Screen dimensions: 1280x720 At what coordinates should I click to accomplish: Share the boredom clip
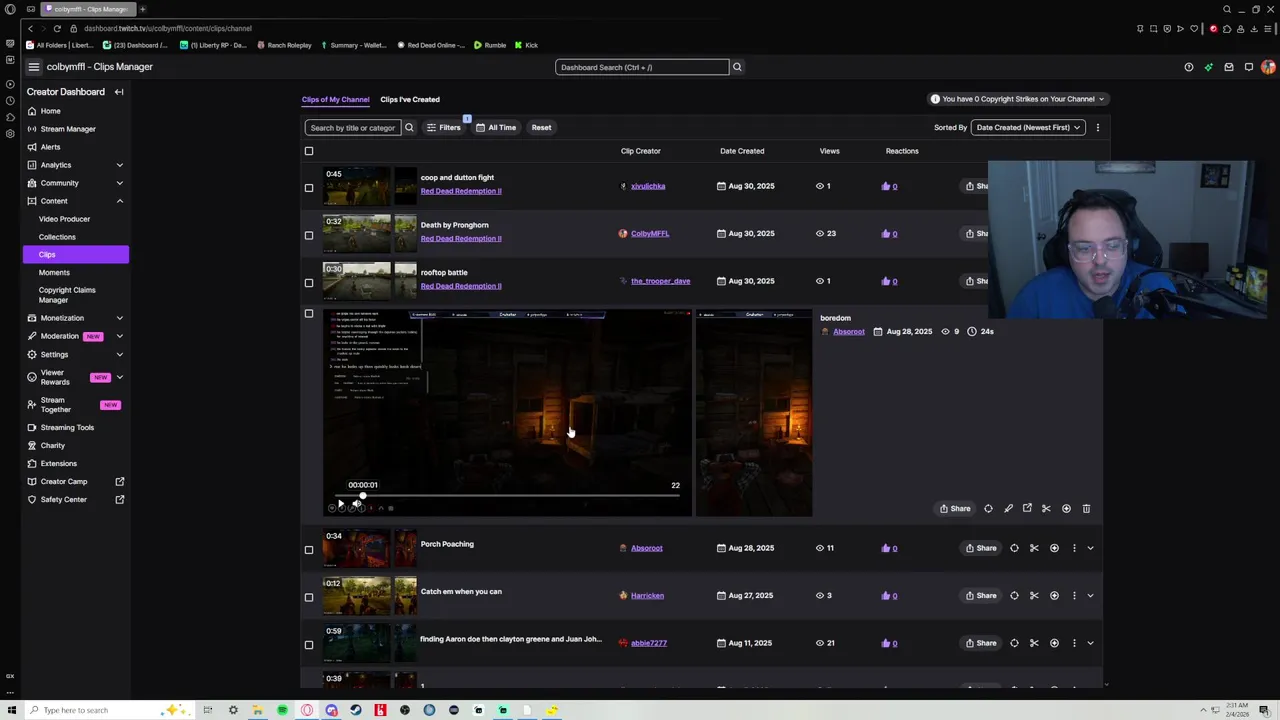(955, 508)
